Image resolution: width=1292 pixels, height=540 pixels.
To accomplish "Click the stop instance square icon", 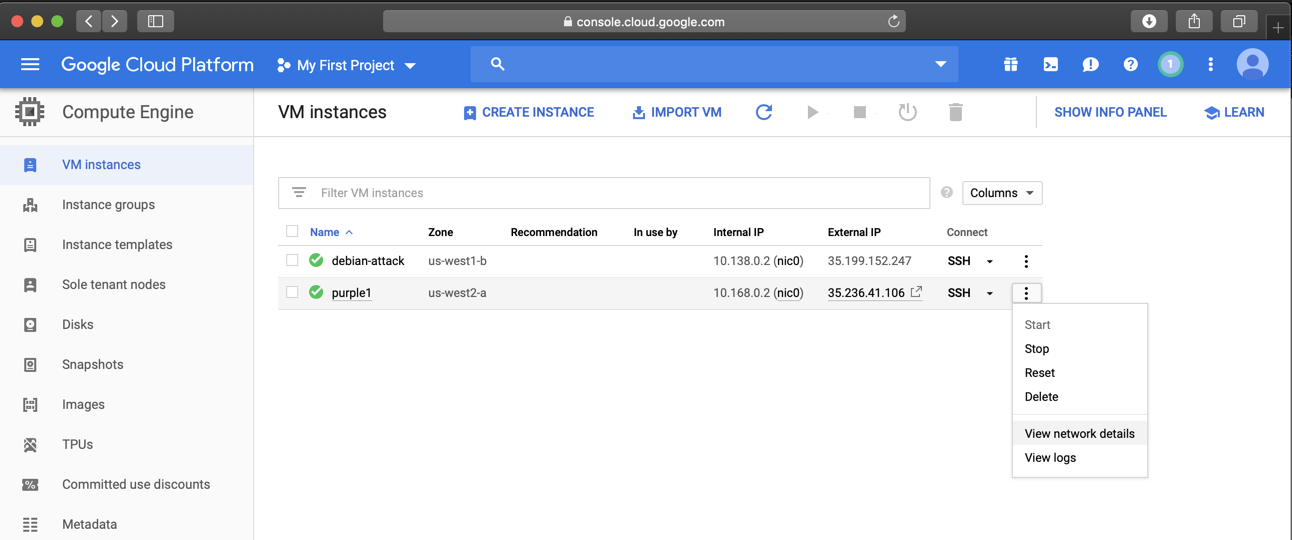I will [860, 112].
